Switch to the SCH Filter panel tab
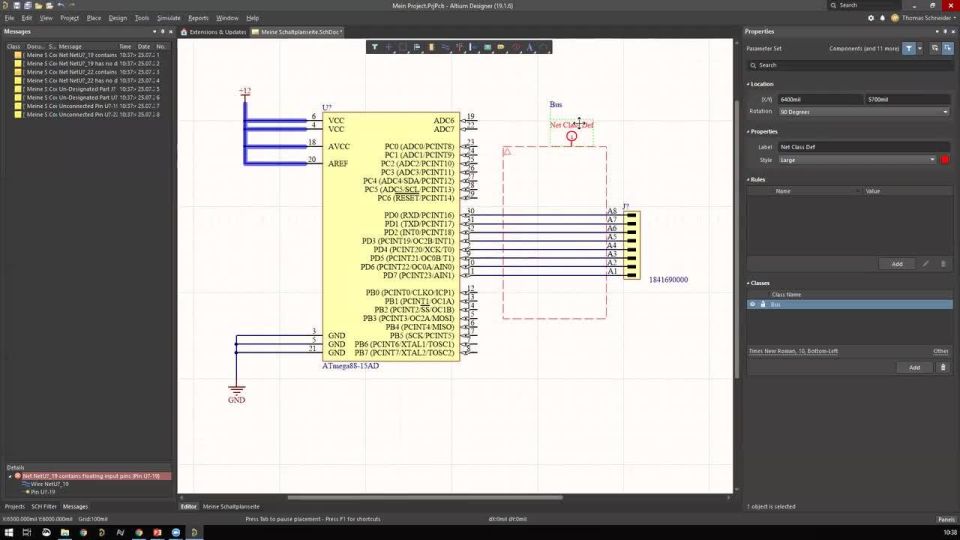 point(43,506)
